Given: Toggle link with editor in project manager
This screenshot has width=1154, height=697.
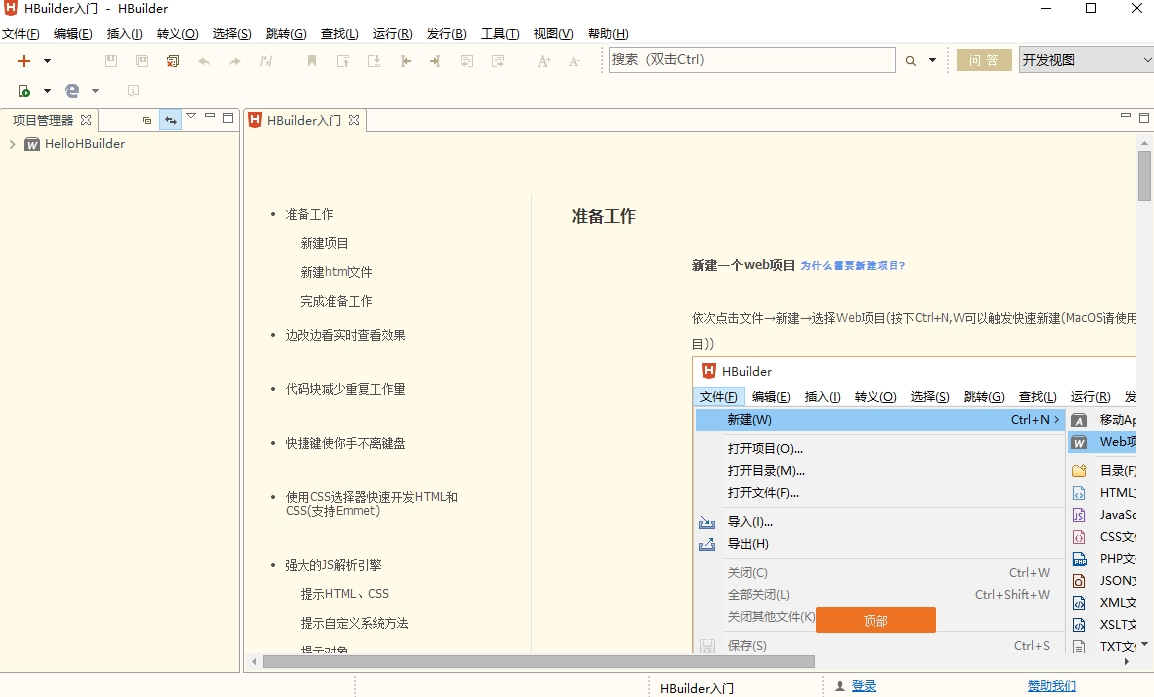Looking at the screenshot, I should point(170,120).
